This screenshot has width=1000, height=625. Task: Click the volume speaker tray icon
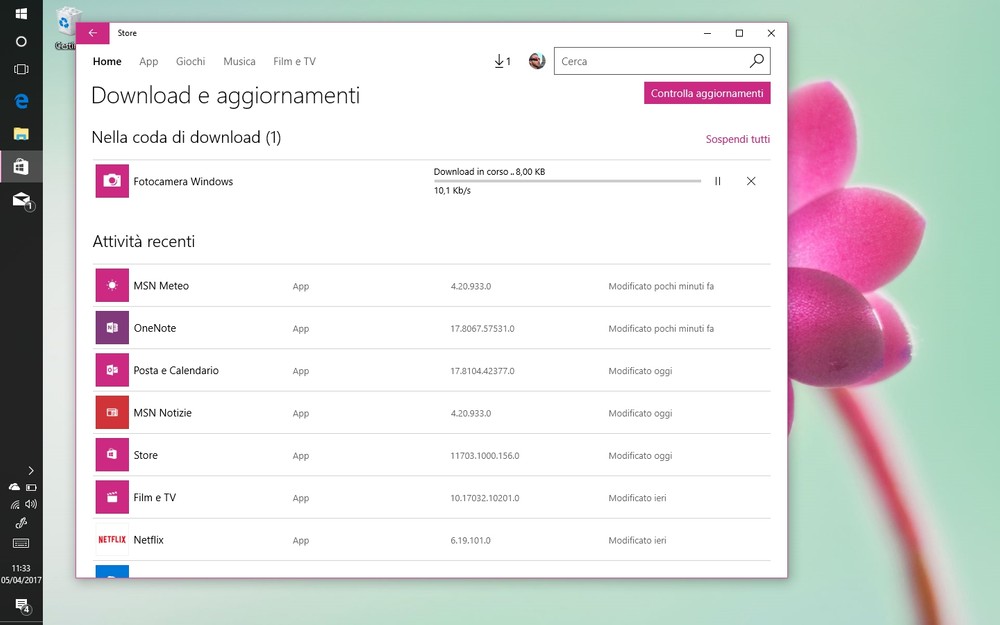click(x=31, y=504)
